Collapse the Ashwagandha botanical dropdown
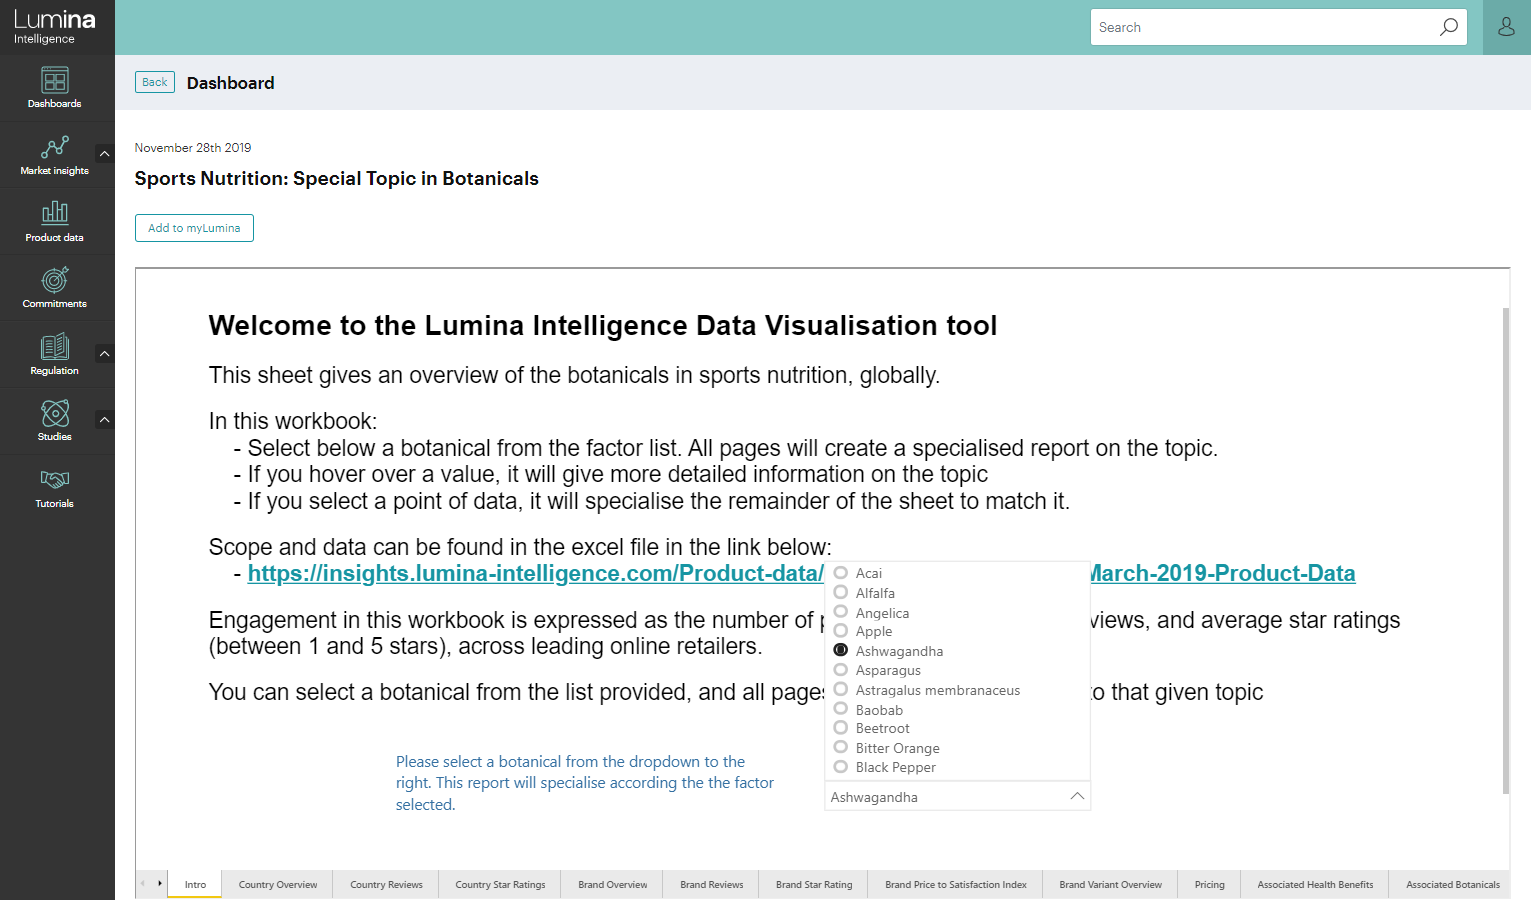1531x900 pixels. coord(1077,797)
